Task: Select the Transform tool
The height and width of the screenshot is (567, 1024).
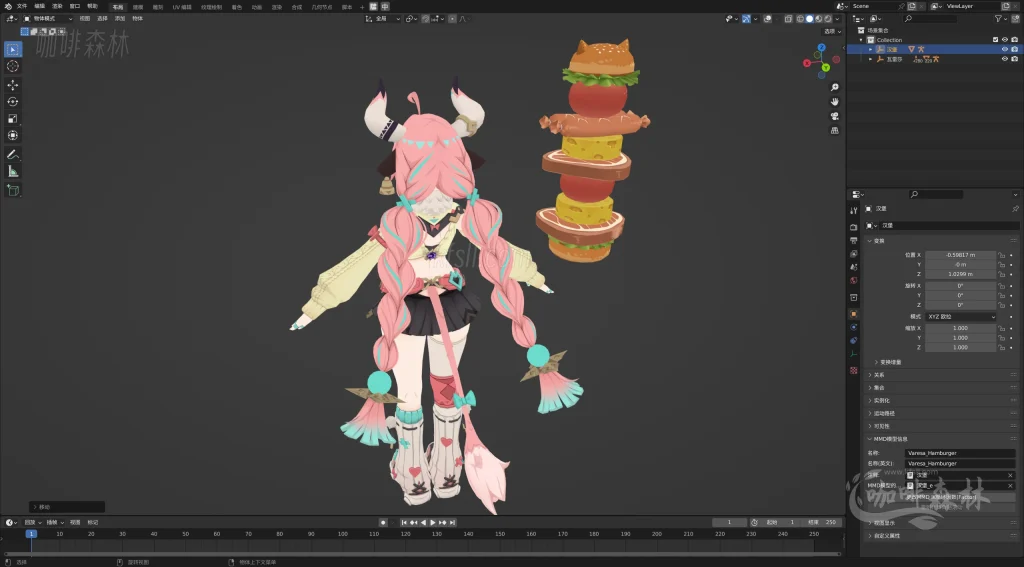Action: pos(12,135)
